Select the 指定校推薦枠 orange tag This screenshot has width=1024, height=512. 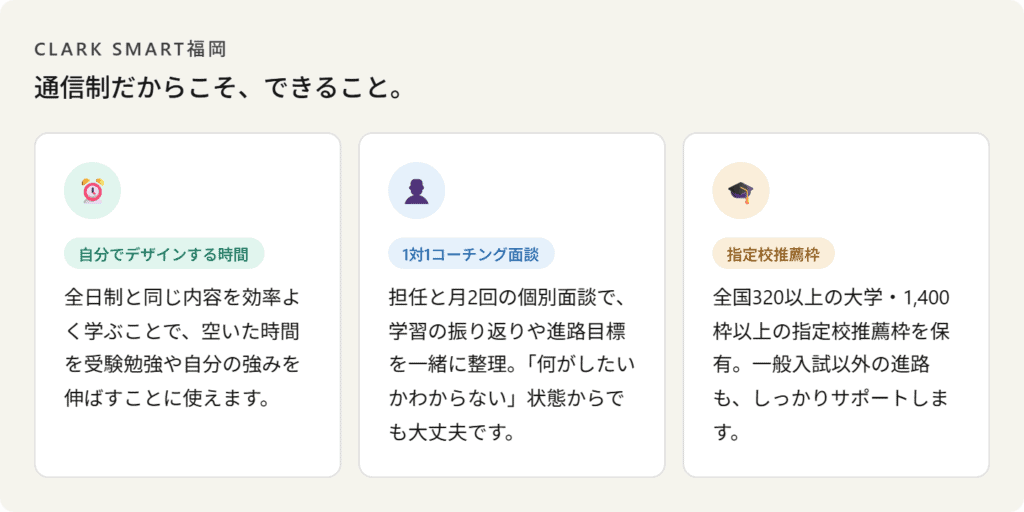(773, 254)
